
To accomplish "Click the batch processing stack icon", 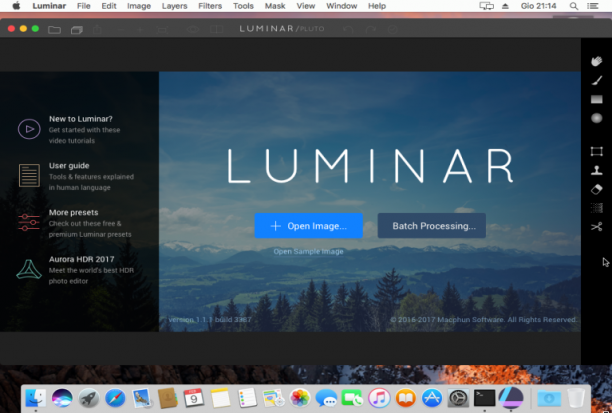I will [x=77, y=30].
